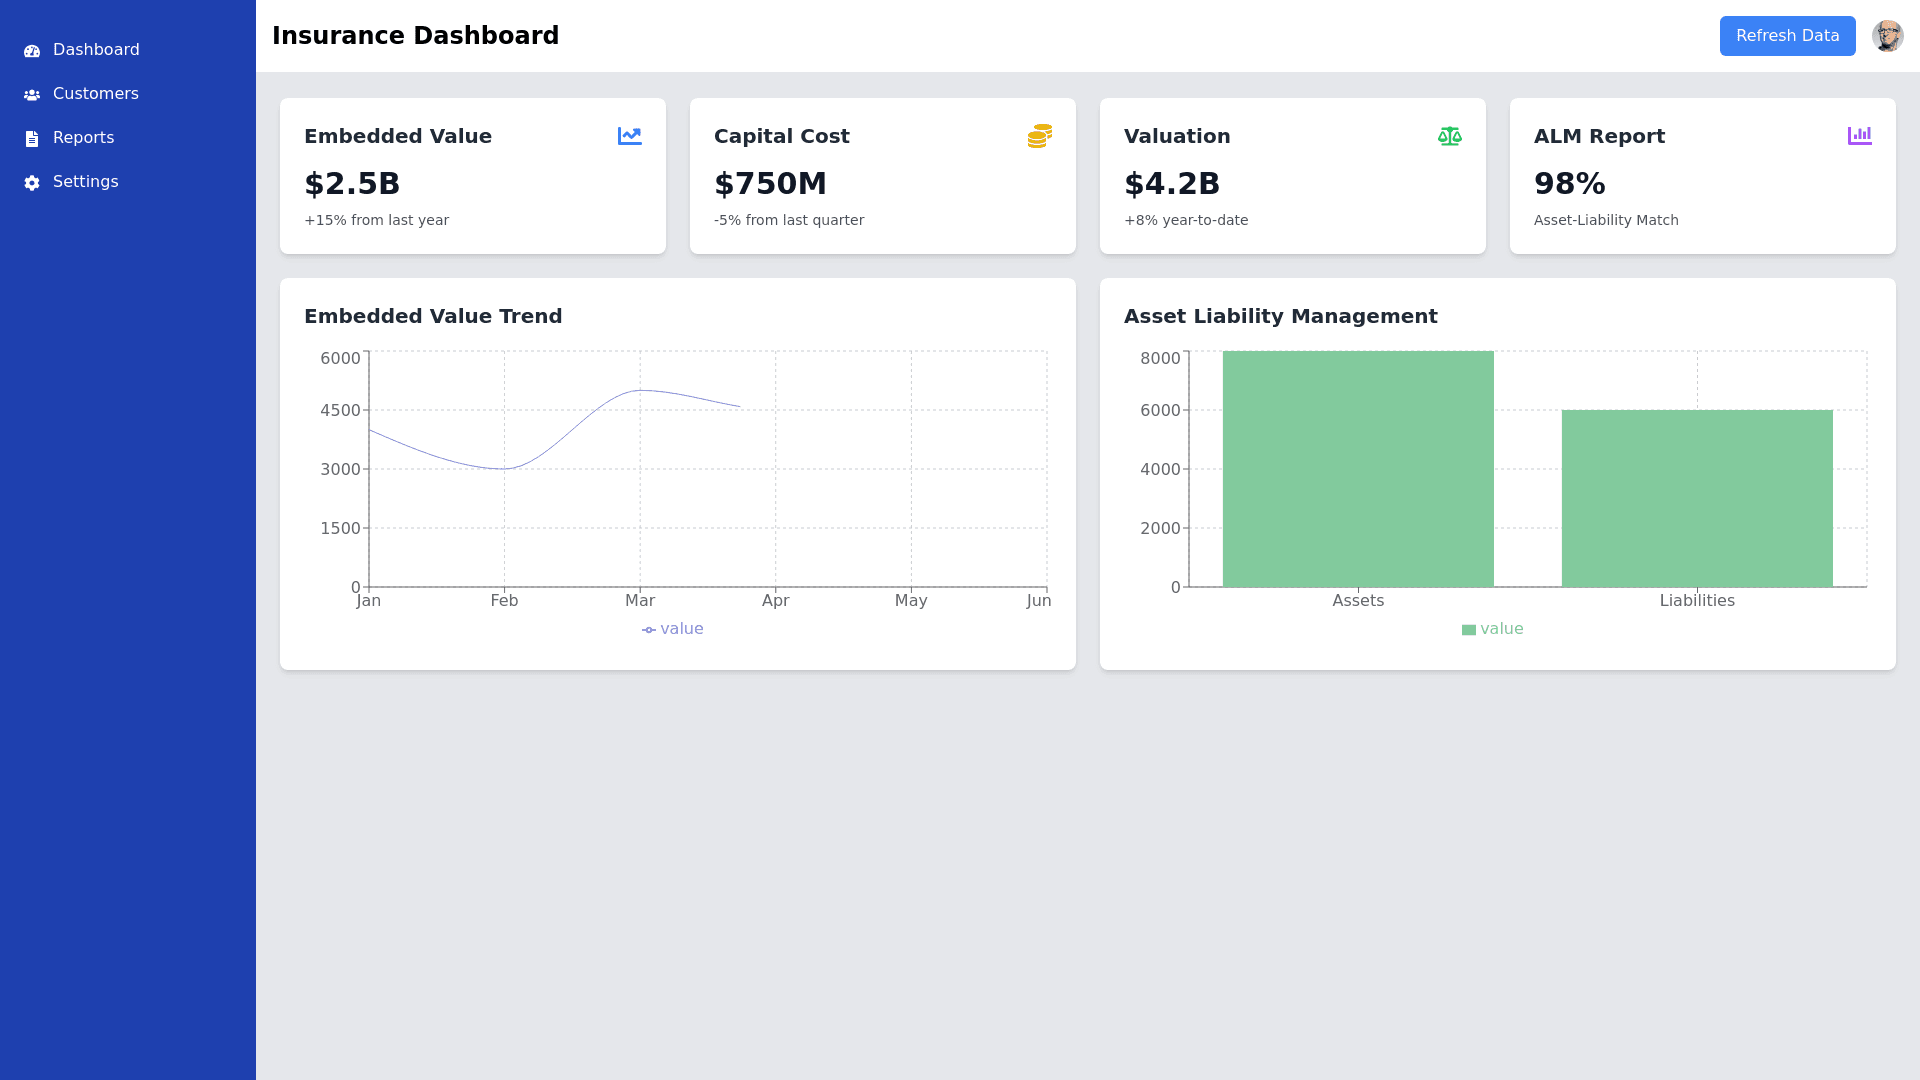Viewport: 1920px width, 1080px height.
Task: Click the Valuation balance scale icon
Action: click(x=1449, y=136)
